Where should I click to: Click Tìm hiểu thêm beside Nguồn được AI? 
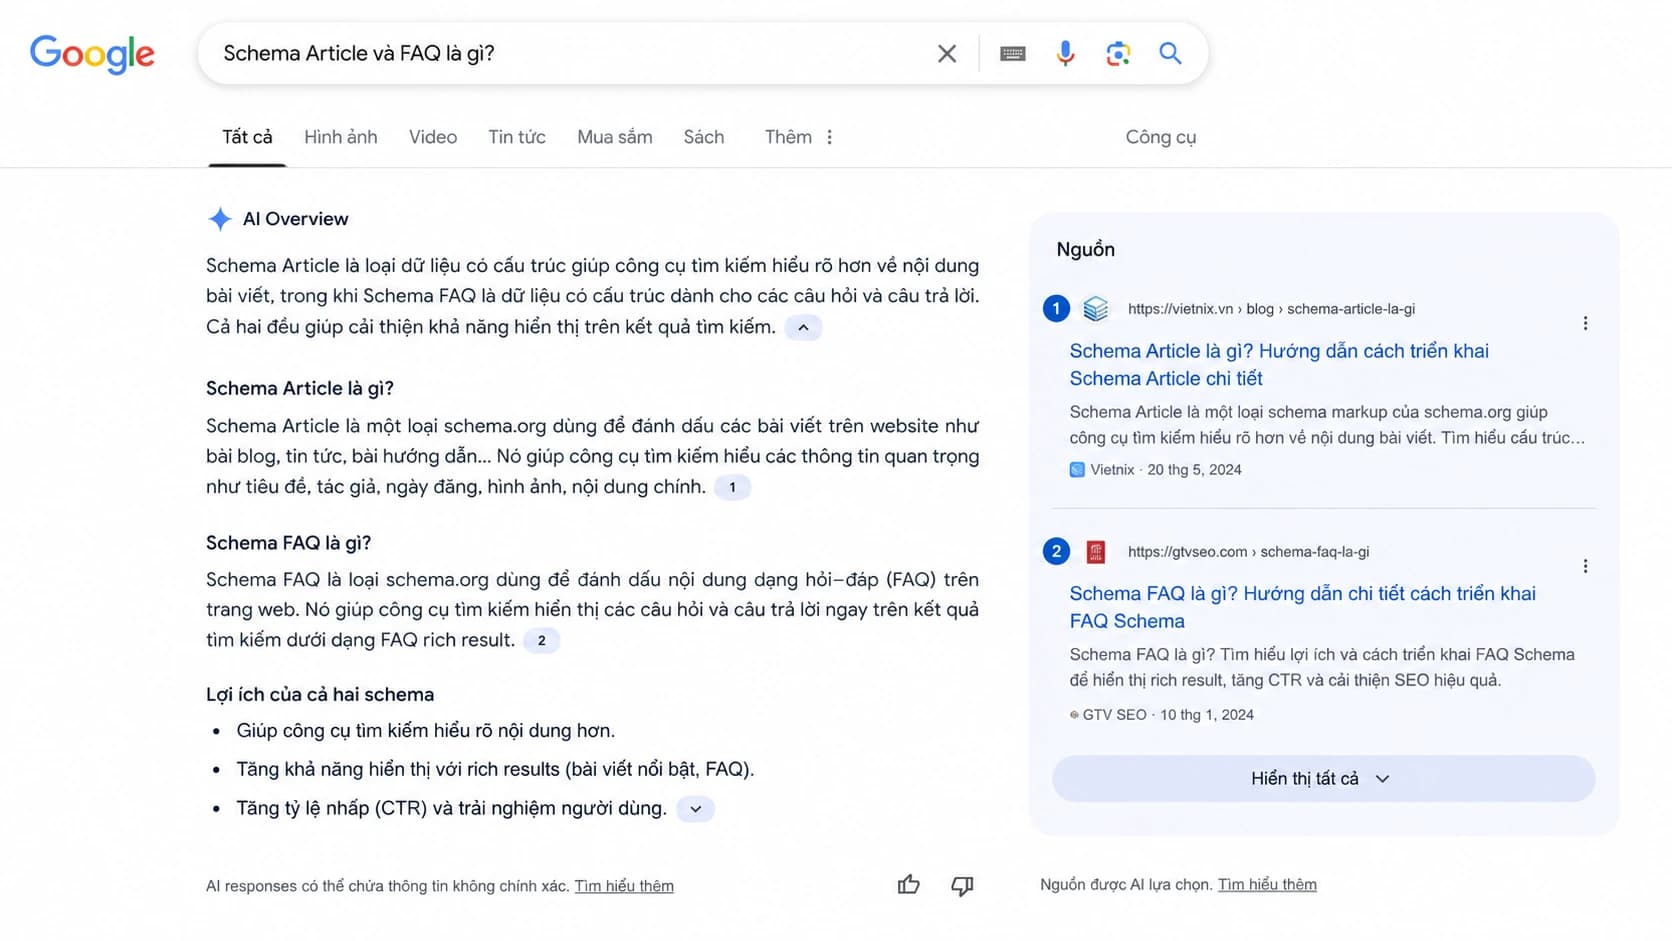click(1267, 885)
